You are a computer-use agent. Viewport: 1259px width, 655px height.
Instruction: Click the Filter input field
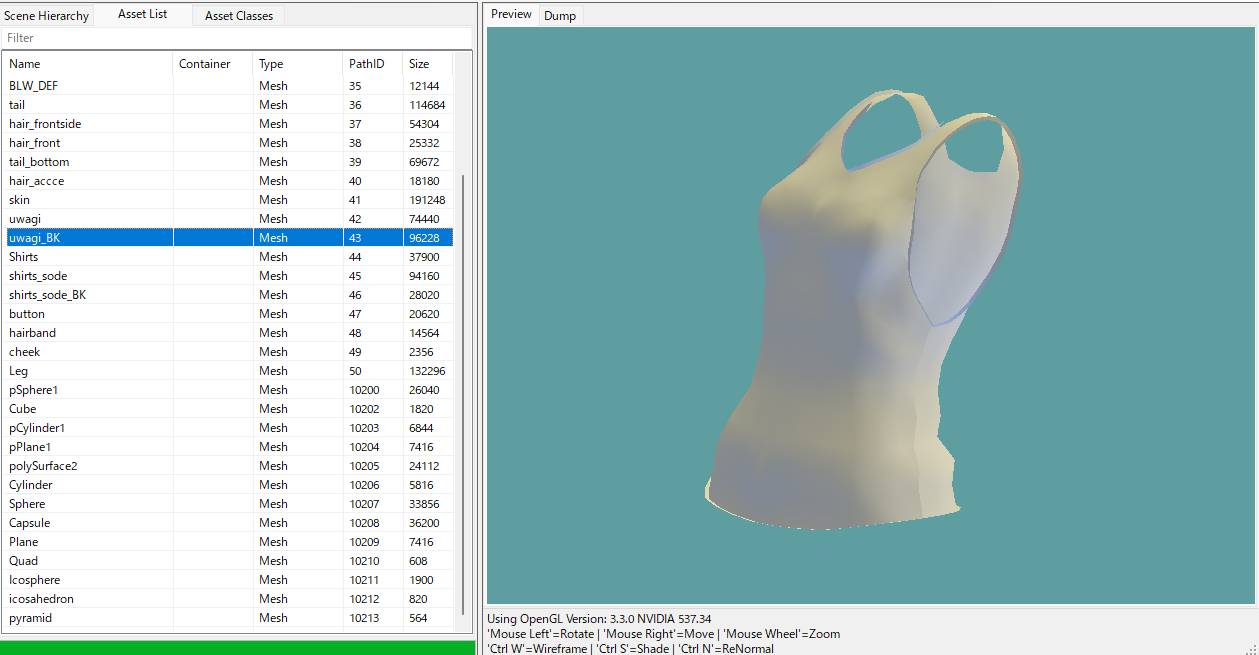tap(236, 38)
